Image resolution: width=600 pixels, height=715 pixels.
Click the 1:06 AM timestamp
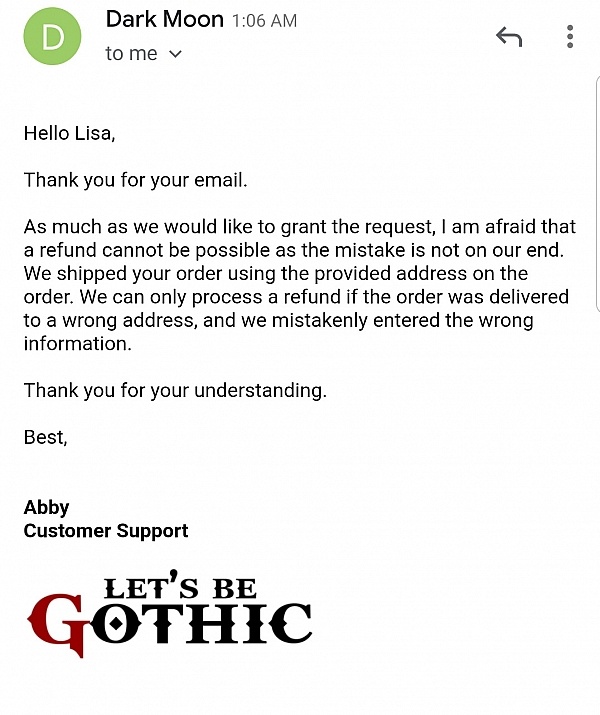[264, 21]
